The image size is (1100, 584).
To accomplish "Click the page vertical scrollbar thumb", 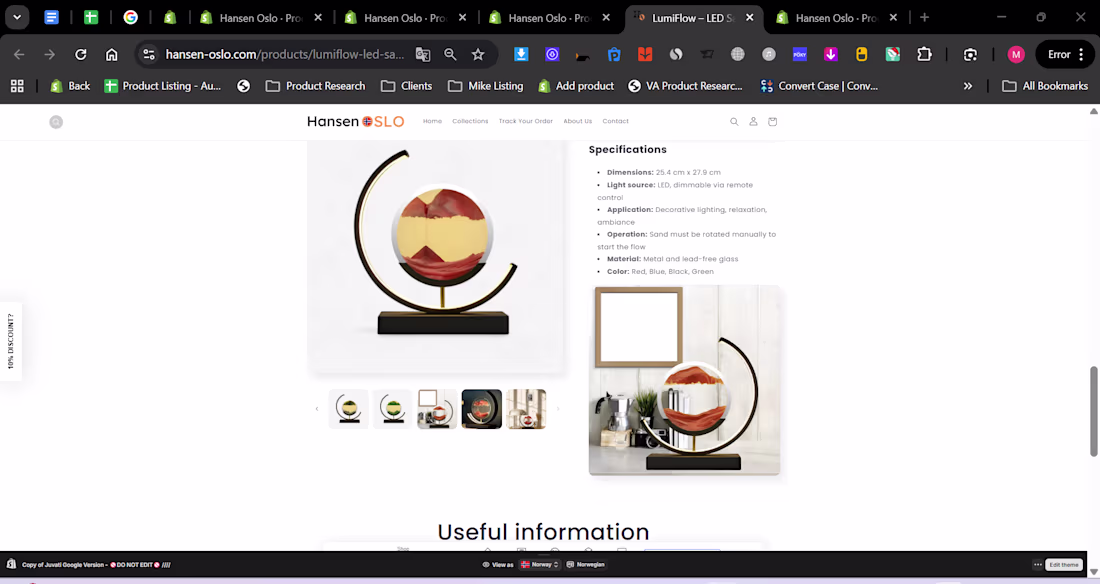I will (1094, 411).
